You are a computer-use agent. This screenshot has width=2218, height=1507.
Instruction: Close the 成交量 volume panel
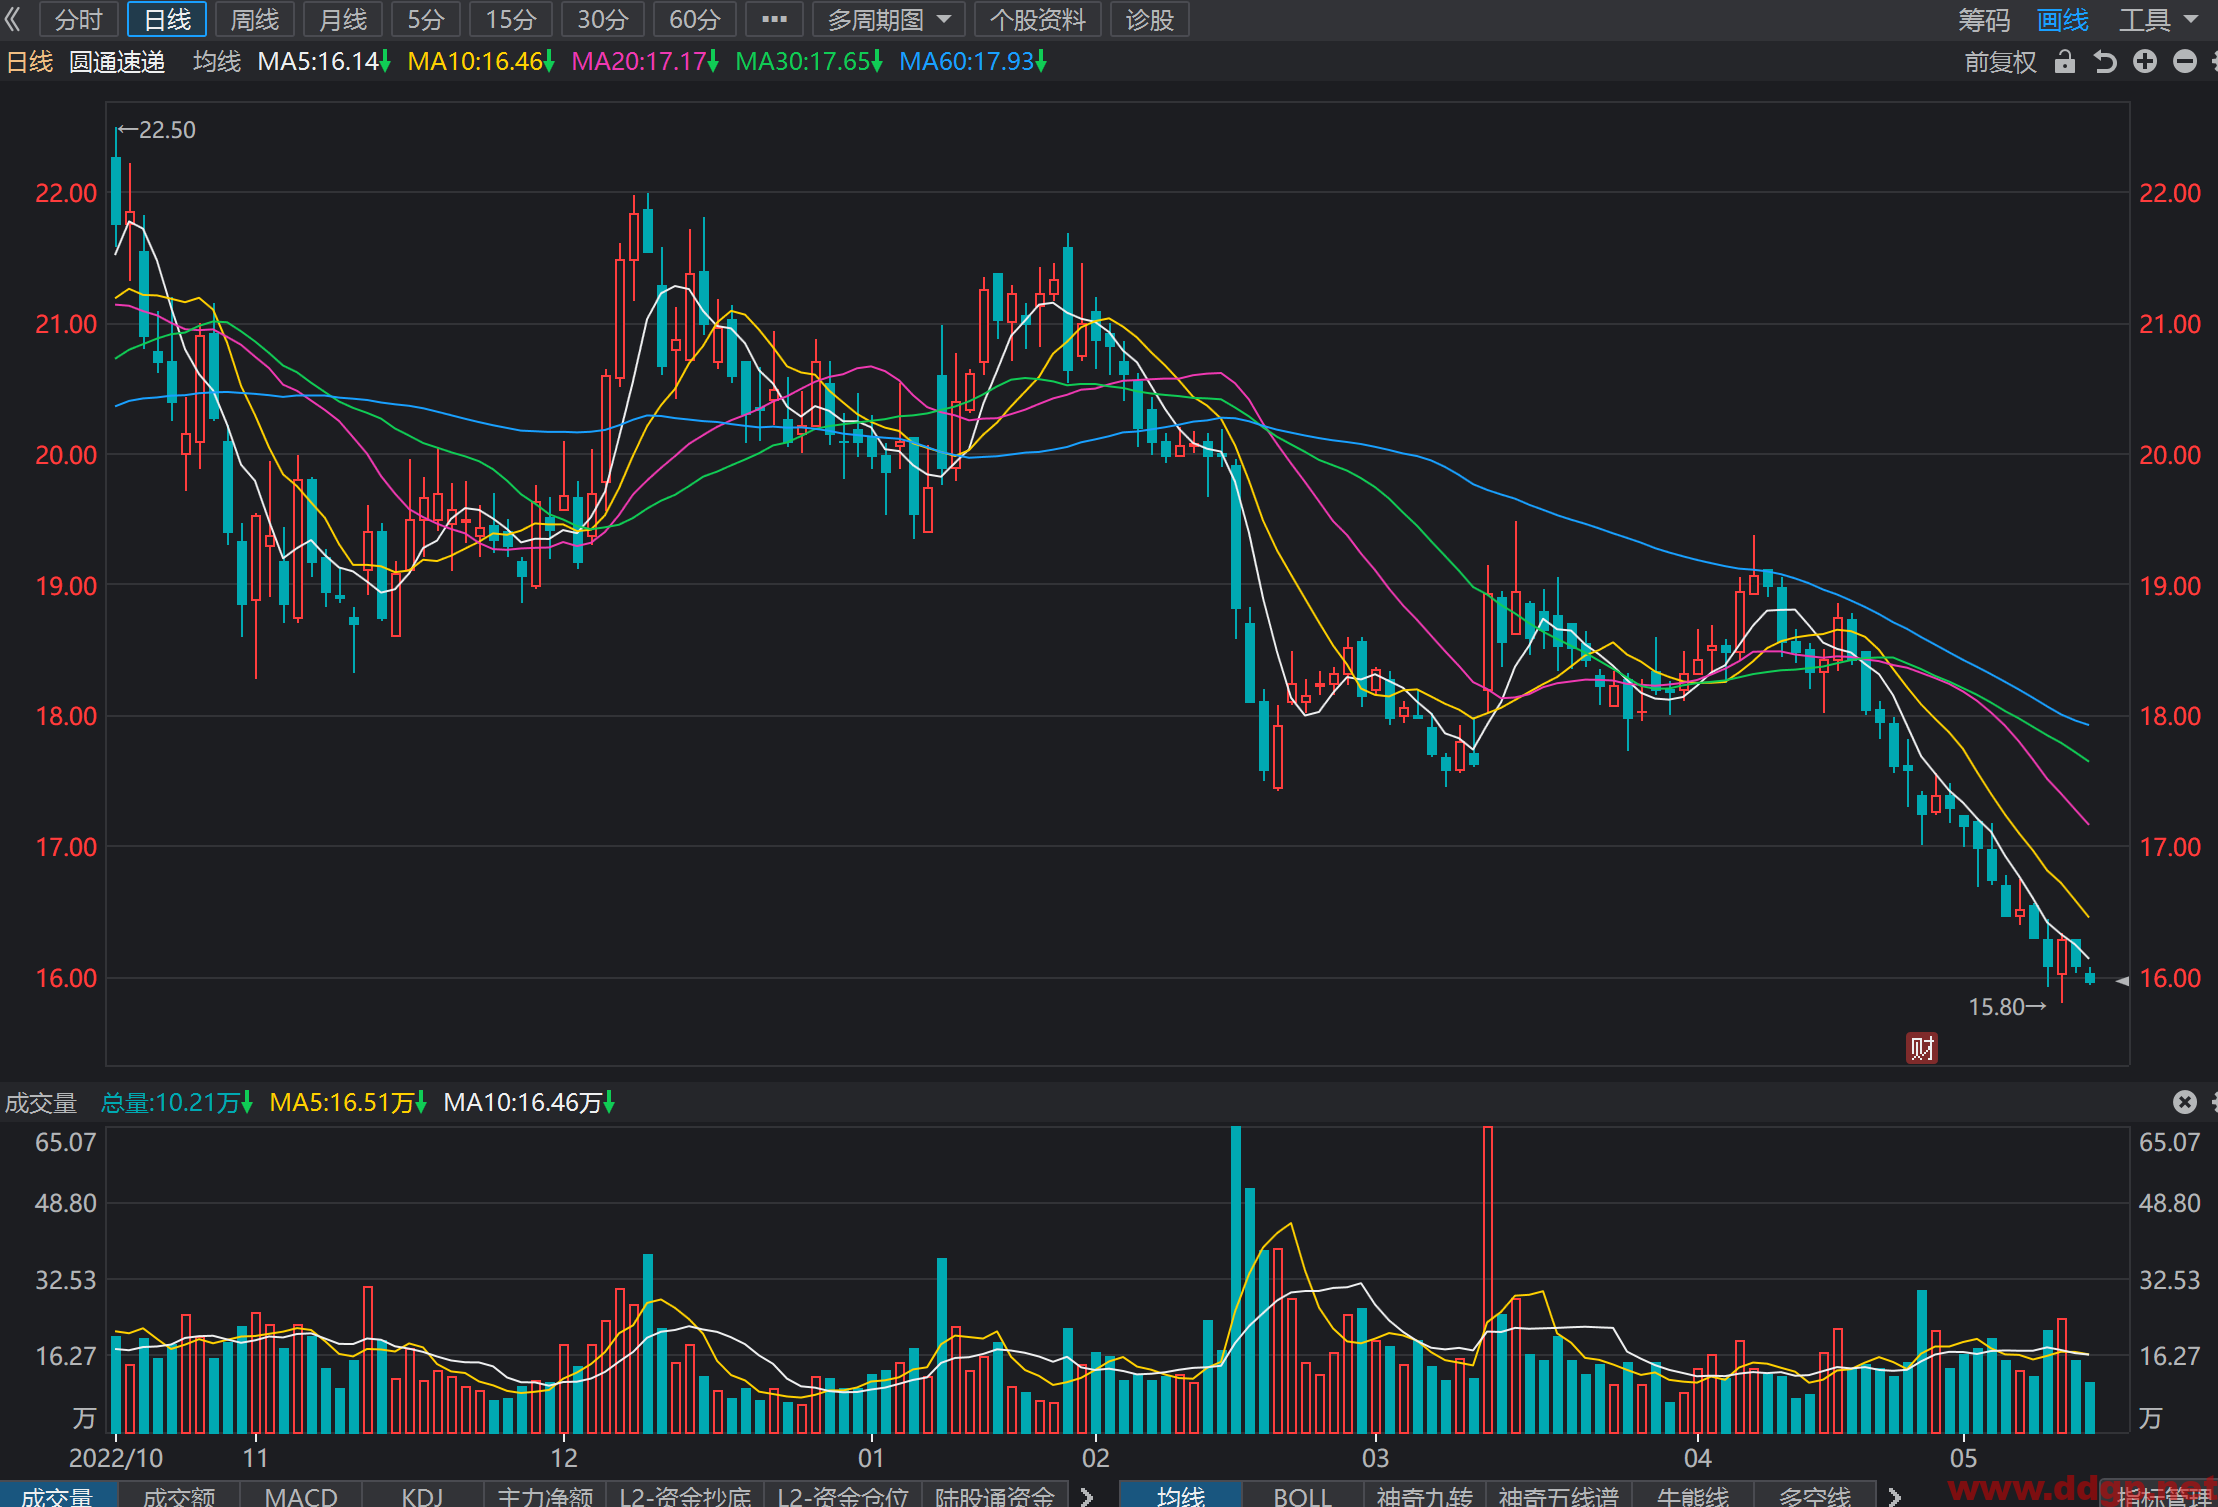click(x=2185, y=1102)
